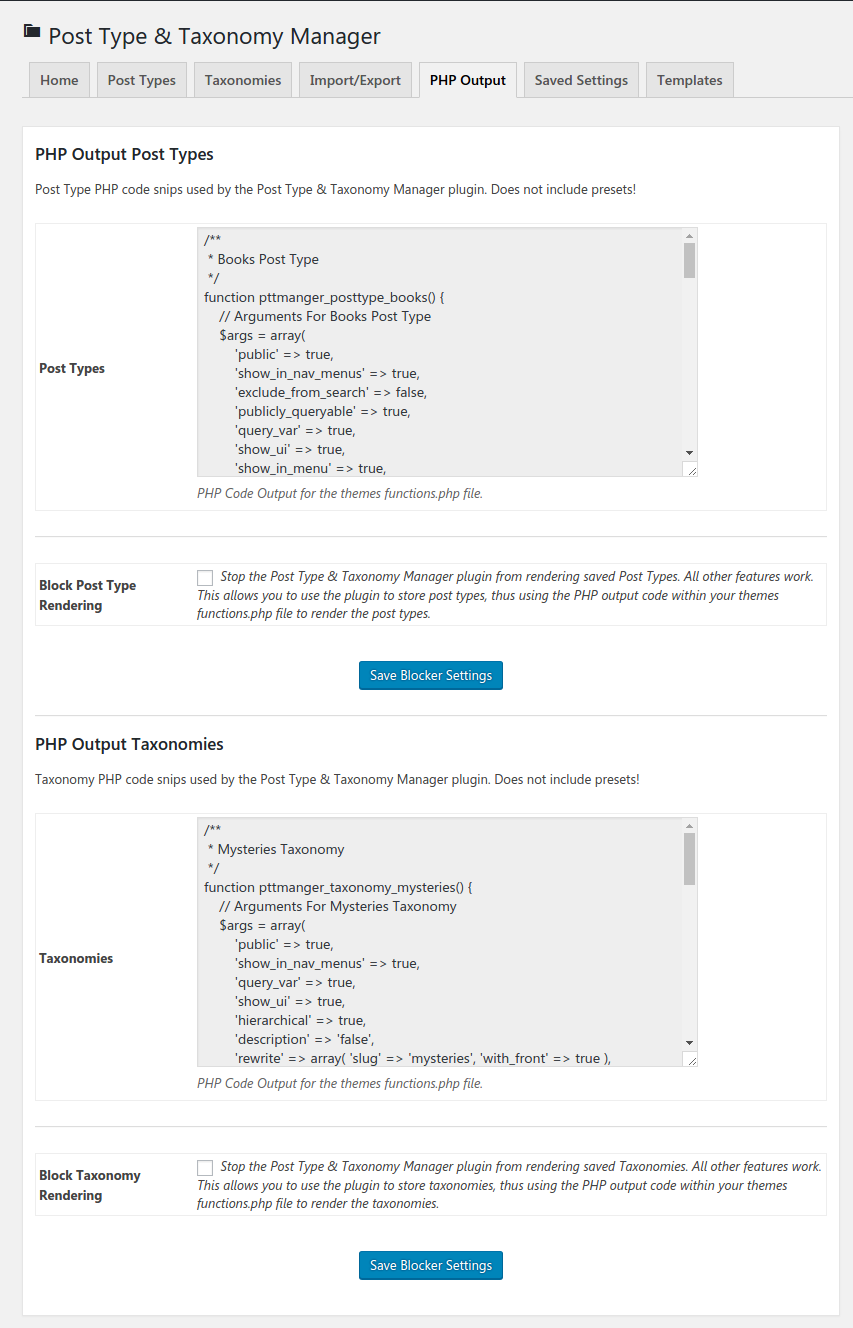The width and height of the screenshot is (853, 1328).
Task: Click the down arrow of the Post Types code scrollbar
Action: point(689,452)
